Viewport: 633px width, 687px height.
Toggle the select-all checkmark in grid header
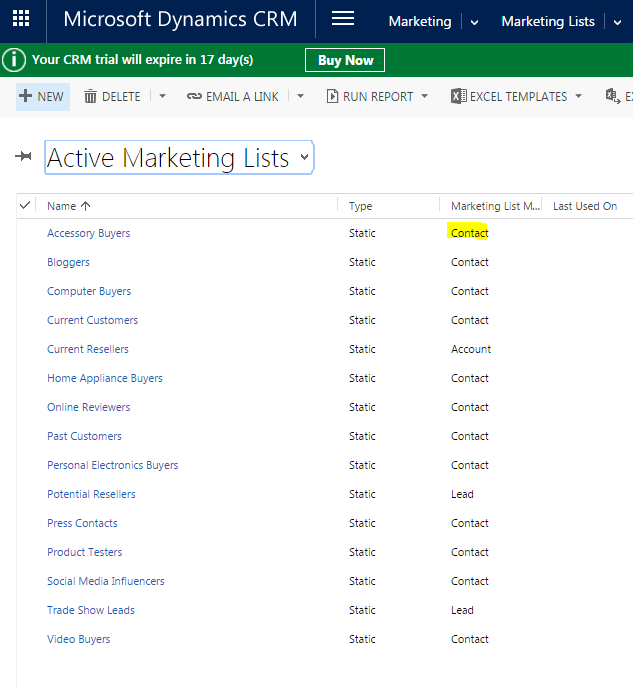click(x=25, y=206)
